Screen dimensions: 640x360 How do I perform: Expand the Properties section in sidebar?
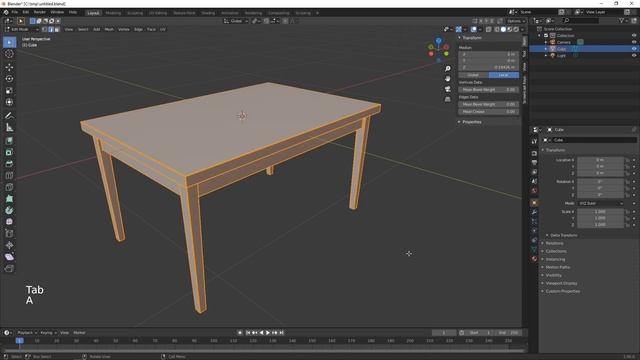[x=471, y=122]
